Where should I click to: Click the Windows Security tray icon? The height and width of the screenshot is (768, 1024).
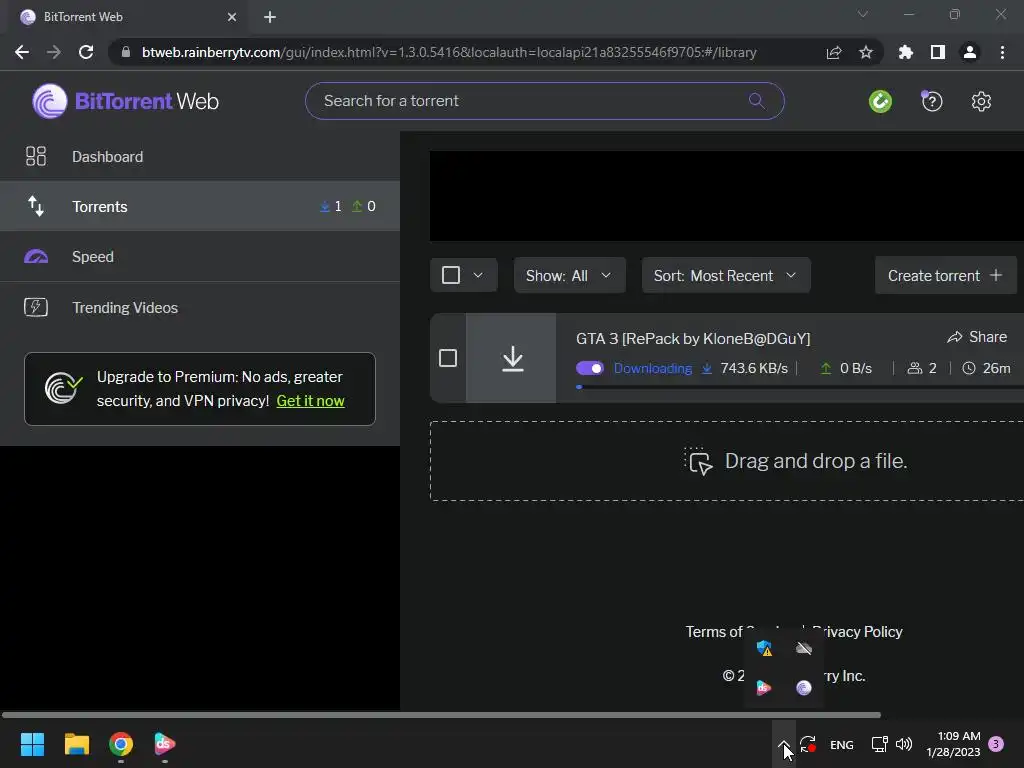(764, 648)
